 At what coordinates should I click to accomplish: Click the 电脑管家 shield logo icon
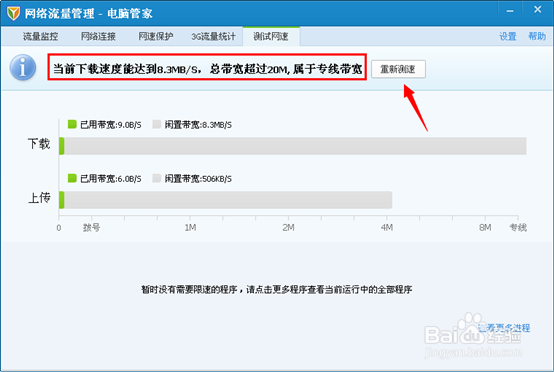point(13,13)
